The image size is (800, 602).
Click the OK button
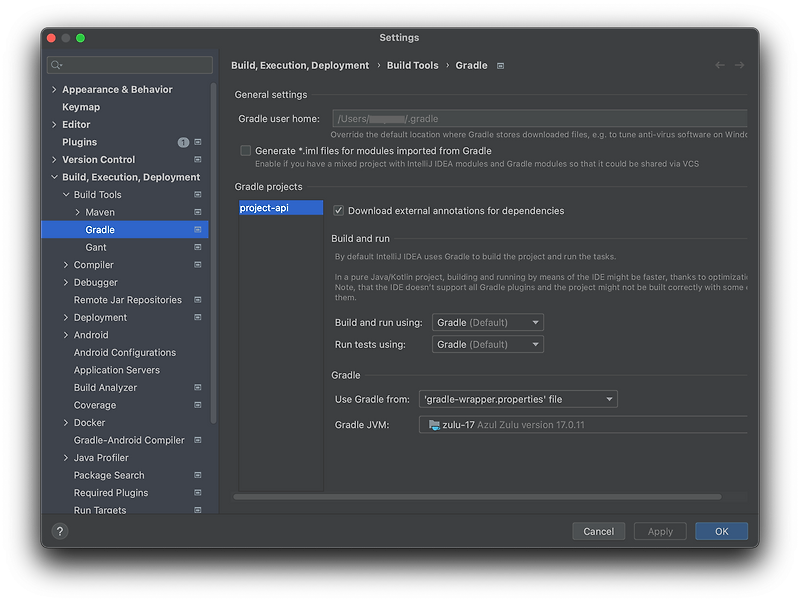point(721,531)
